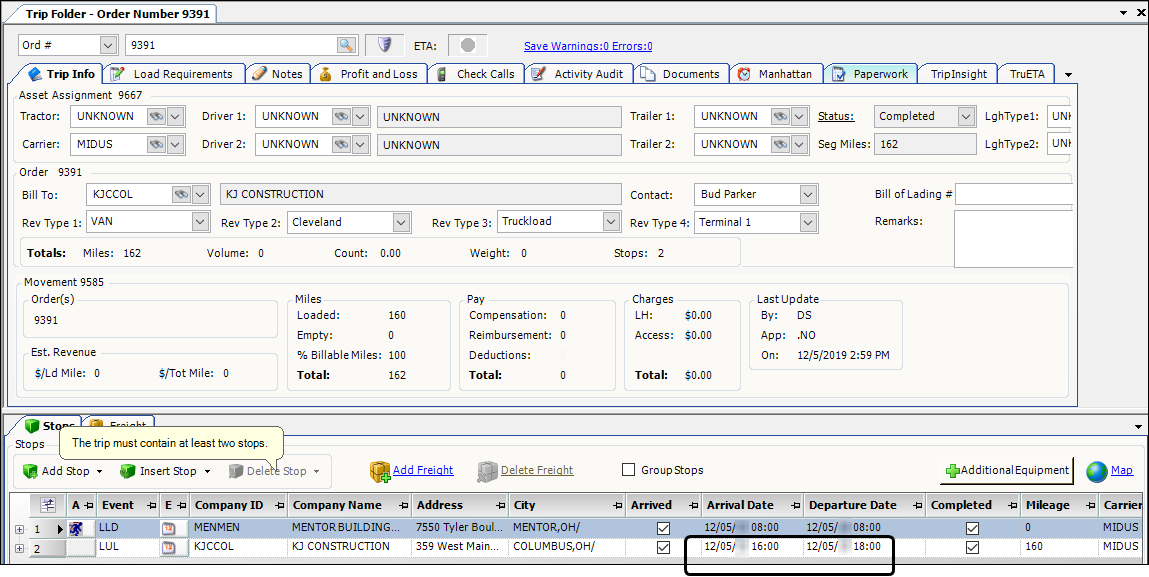
Task: Click the Tractor field binoculars lookup icon
Action: point(156,117)
